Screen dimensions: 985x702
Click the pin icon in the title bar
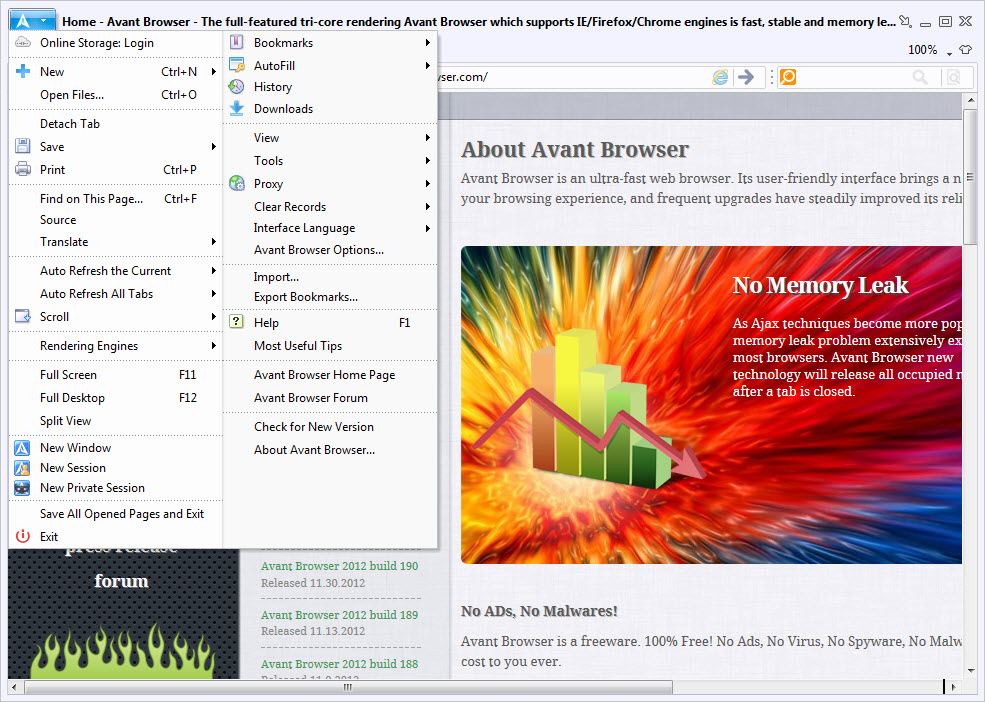pyautogui.click(x=905, y=21)
